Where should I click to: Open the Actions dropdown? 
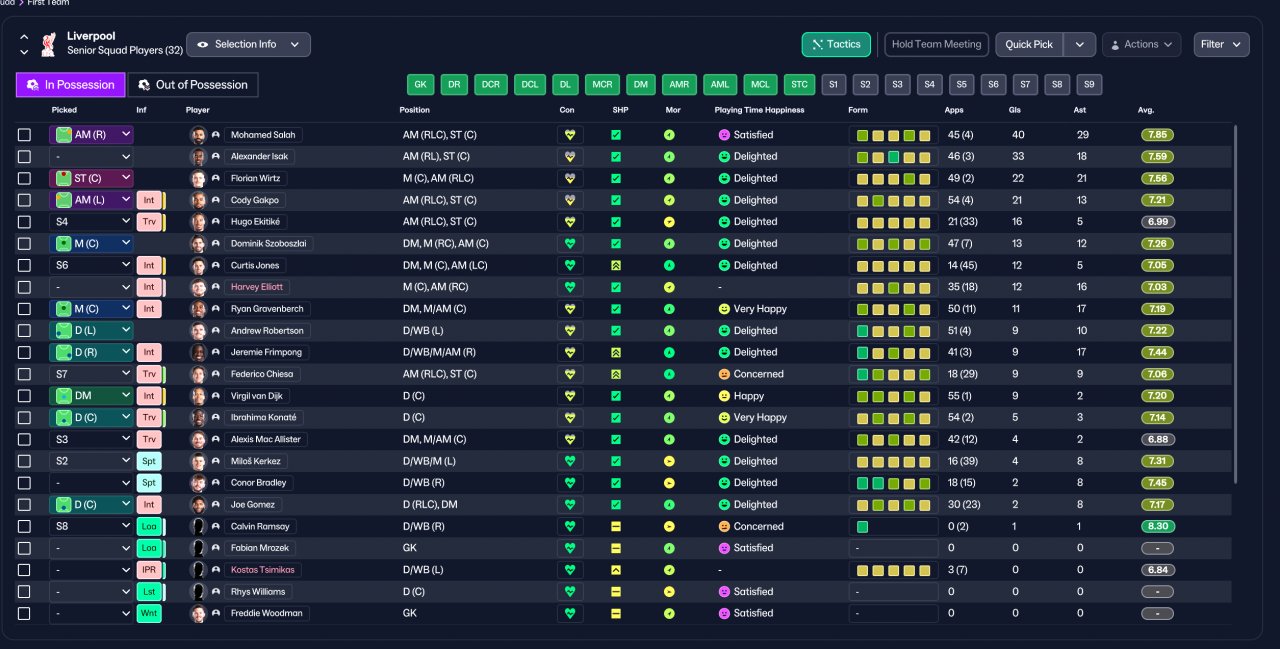click(1141, 44)
